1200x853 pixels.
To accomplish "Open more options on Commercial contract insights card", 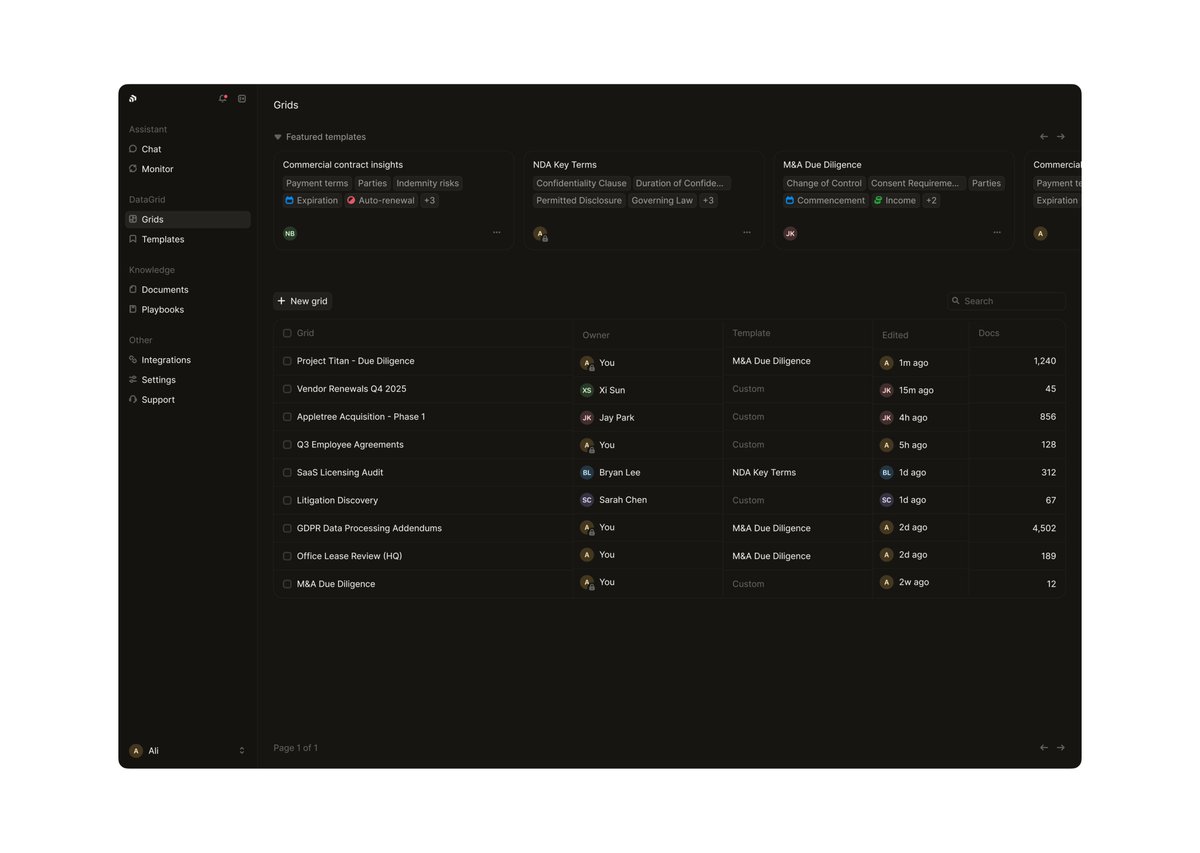I will click(x=497, y=232).
